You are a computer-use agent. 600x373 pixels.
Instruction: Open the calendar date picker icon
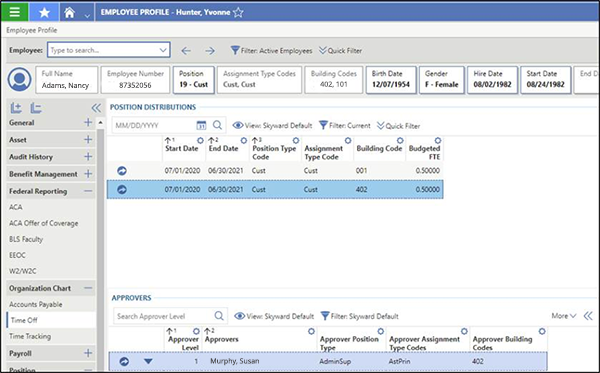coord(201,125)
